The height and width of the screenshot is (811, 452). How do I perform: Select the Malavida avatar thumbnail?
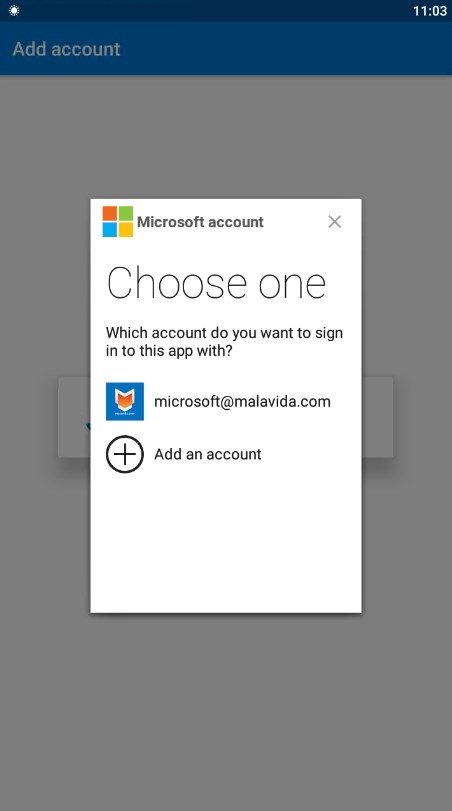tap(125, 401)
